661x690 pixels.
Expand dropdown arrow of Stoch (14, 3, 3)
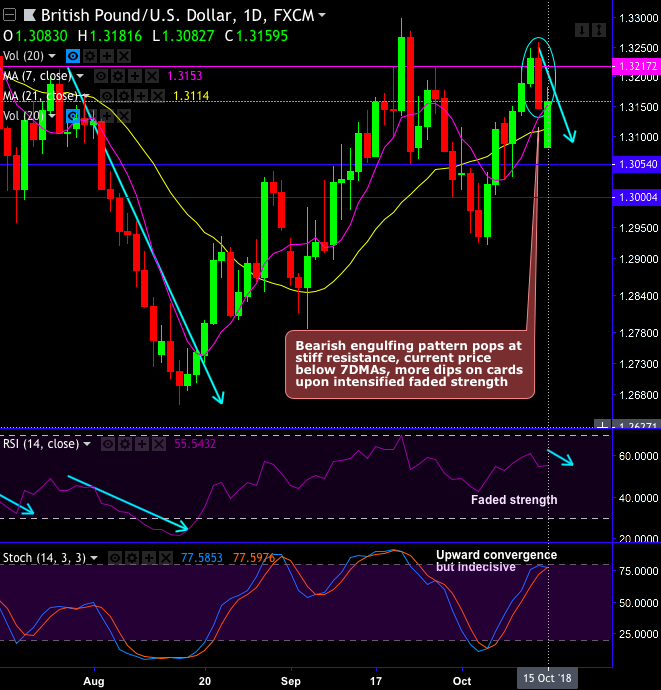(x=94, y=558)
